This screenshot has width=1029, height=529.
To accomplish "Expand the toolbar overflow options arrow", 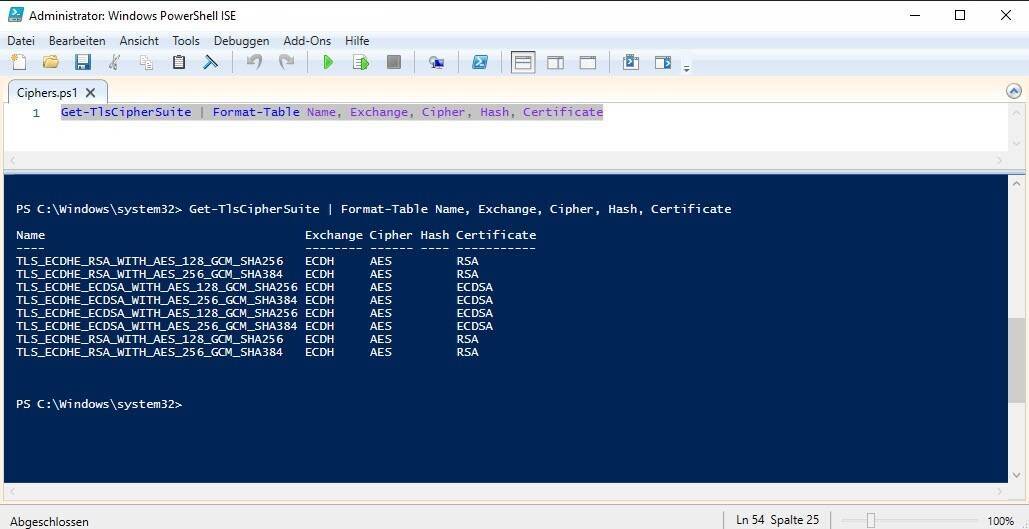I will (686, 68).
